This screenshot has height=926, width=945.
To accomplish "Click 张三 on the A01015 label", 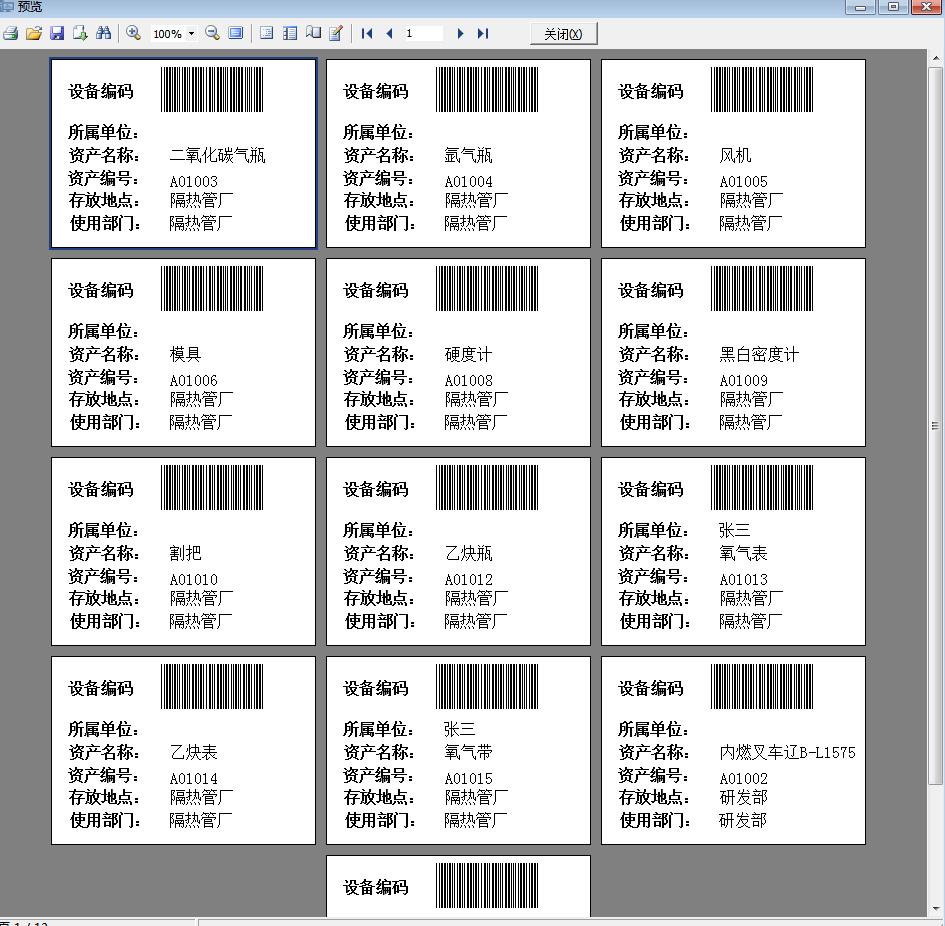I will coord(460,729).
